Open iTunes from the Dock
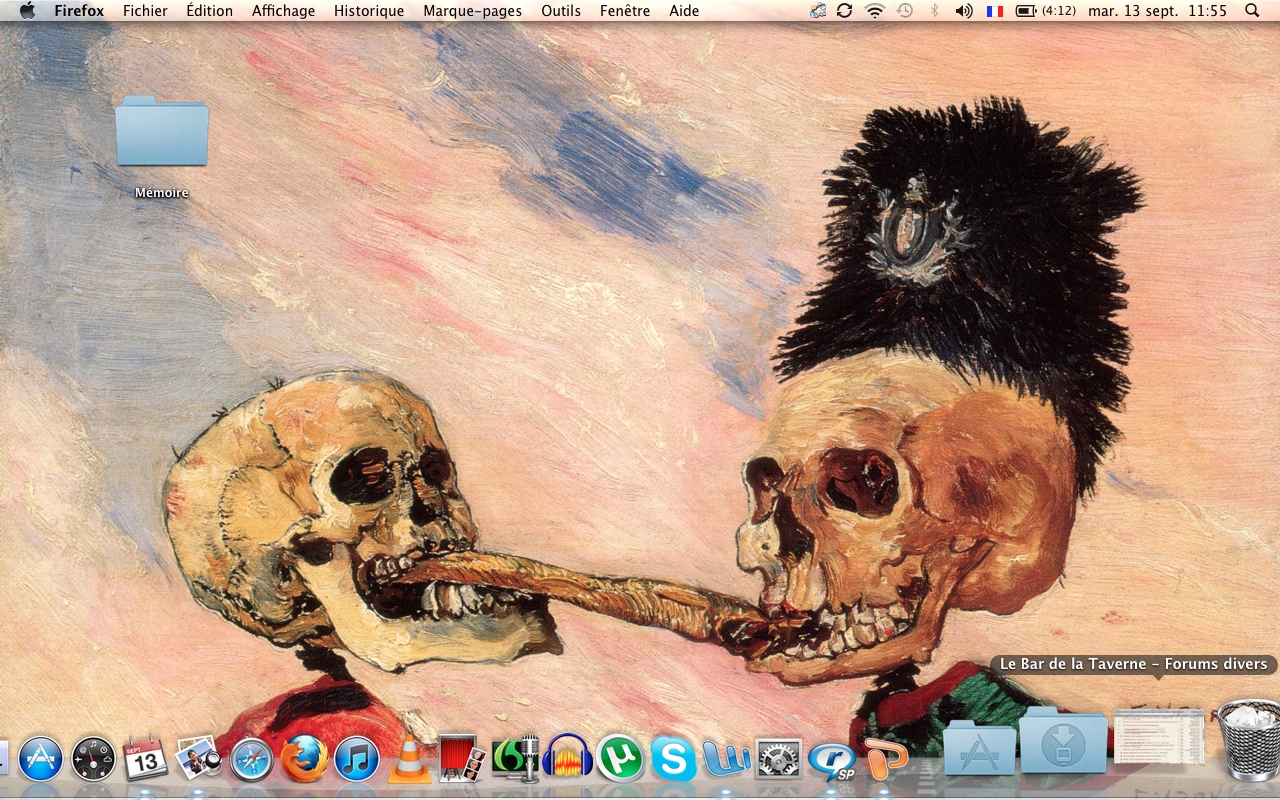Image resolution: width=1280 pixels, height=800 pixels. 357,759
